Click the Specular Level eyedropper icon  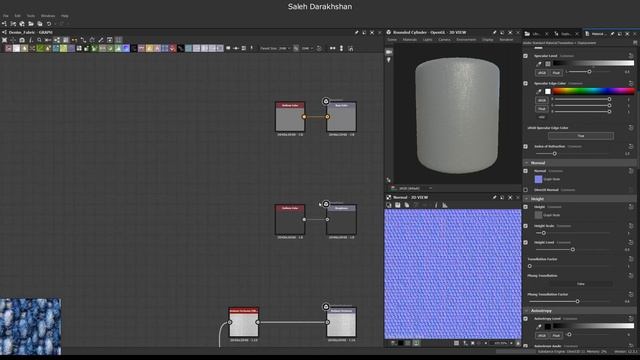click(x=539, y=64)
